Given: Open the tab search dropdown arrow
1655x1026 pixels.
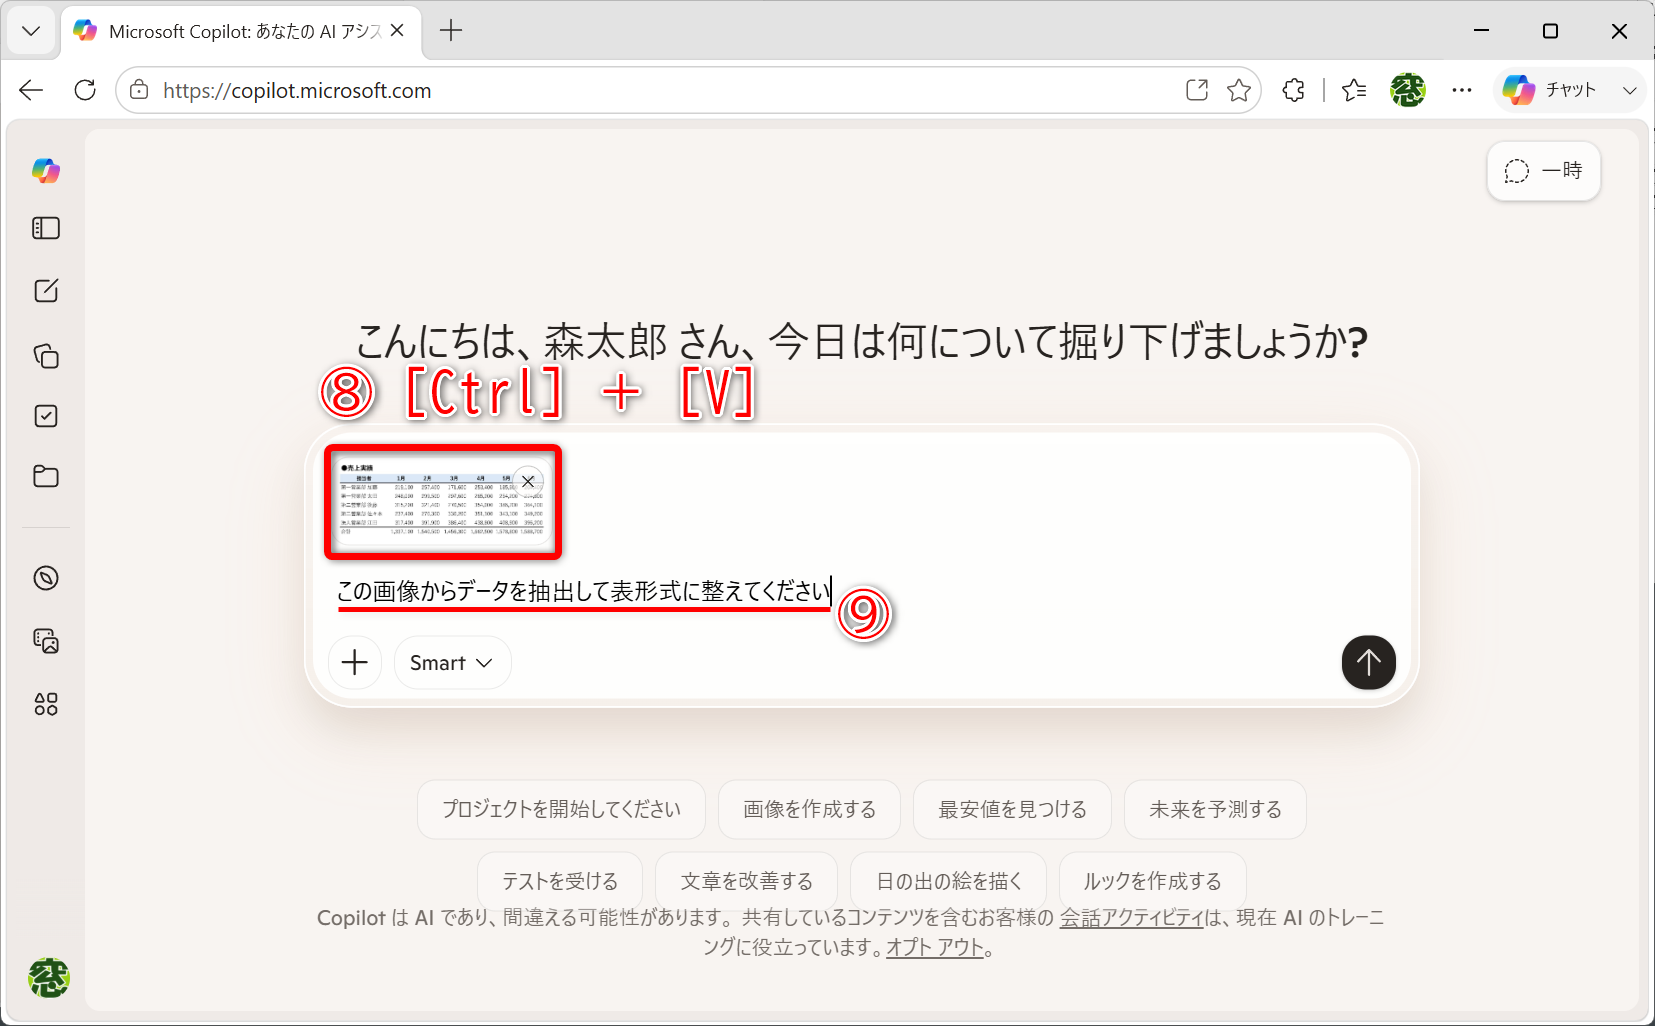Looking at the screenshot, I should click(31, 31).
